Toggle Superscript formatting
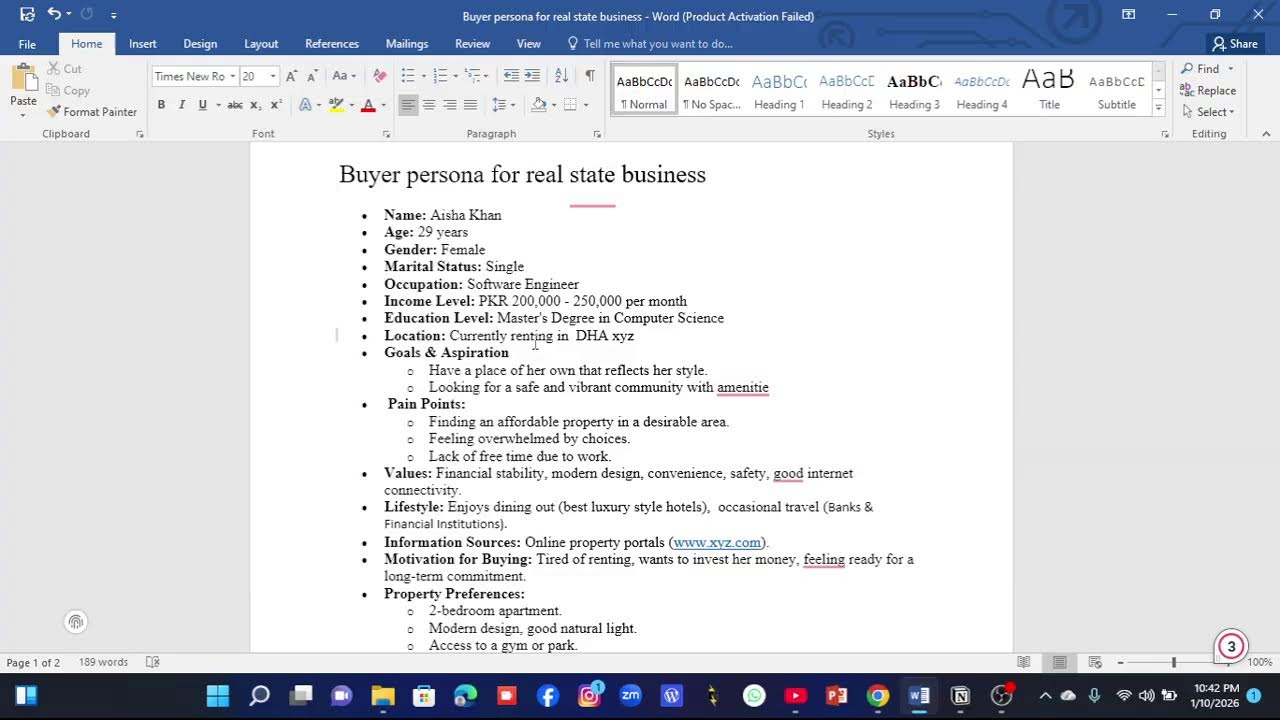Screen dimensions: 1280x720 277,105
